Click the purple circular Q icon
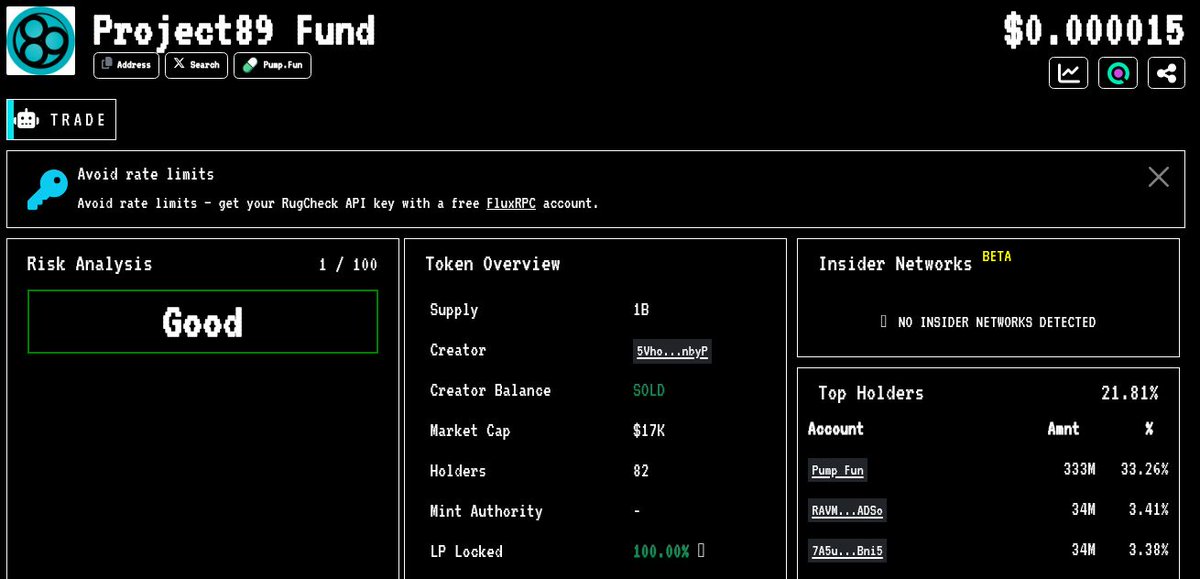The height and width of the screenshot is (579, 1200). (x=1118, y=73)
